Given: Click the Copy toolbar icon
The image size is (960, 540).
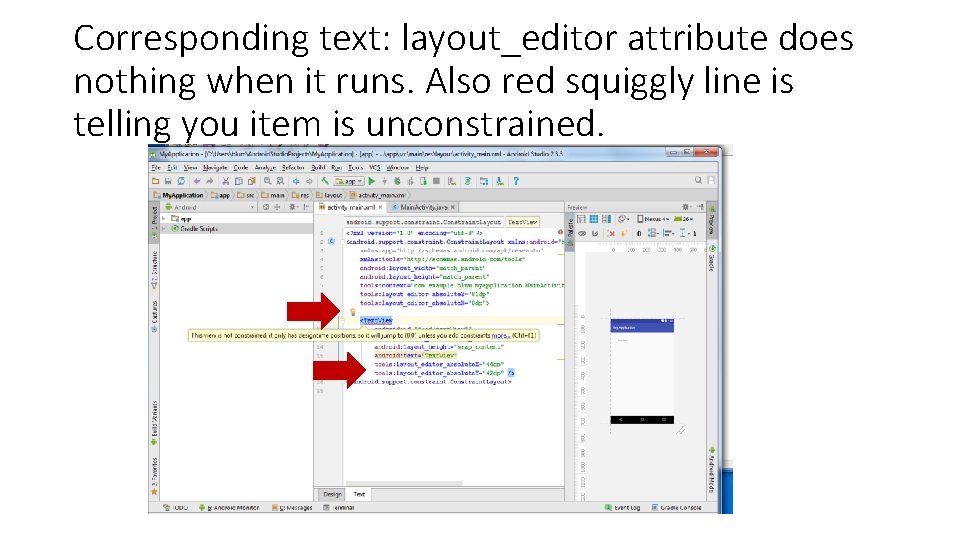Looking at the screenshot, I should 238,181.
